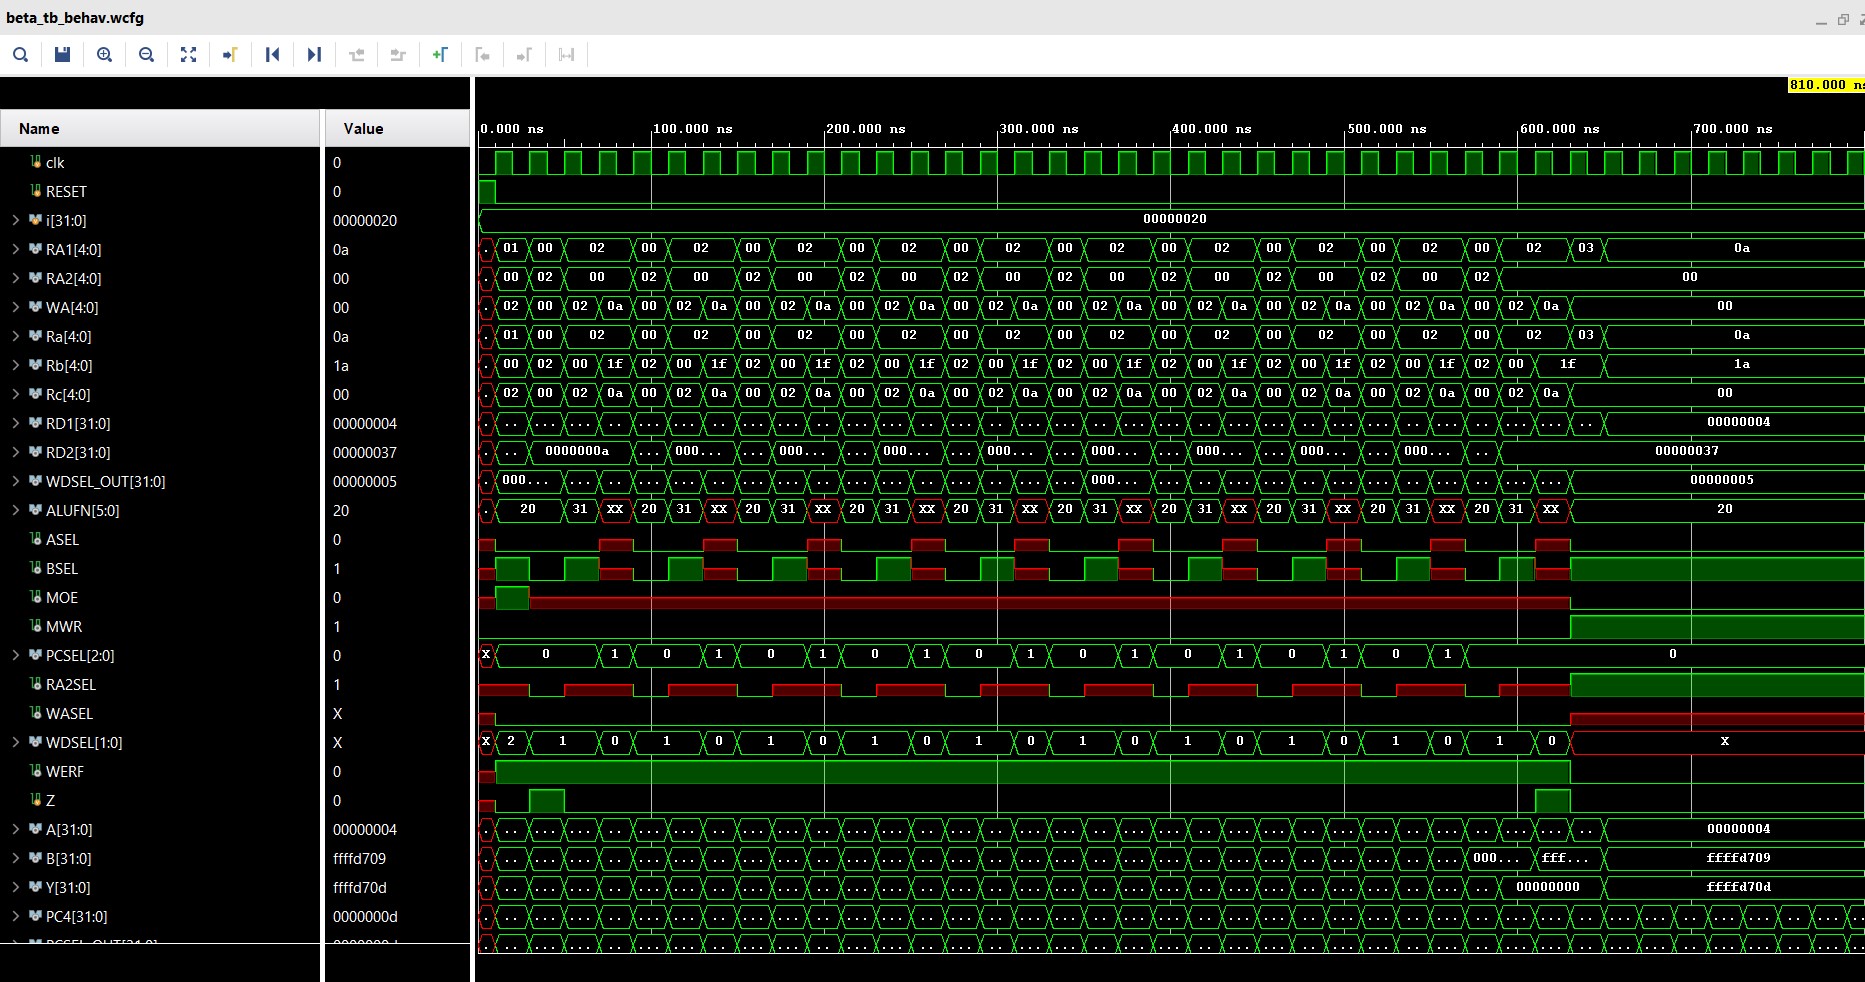The image size is (1865, 982).
Task: Expand the i[31:0] bus
Action: click(15, 220)
